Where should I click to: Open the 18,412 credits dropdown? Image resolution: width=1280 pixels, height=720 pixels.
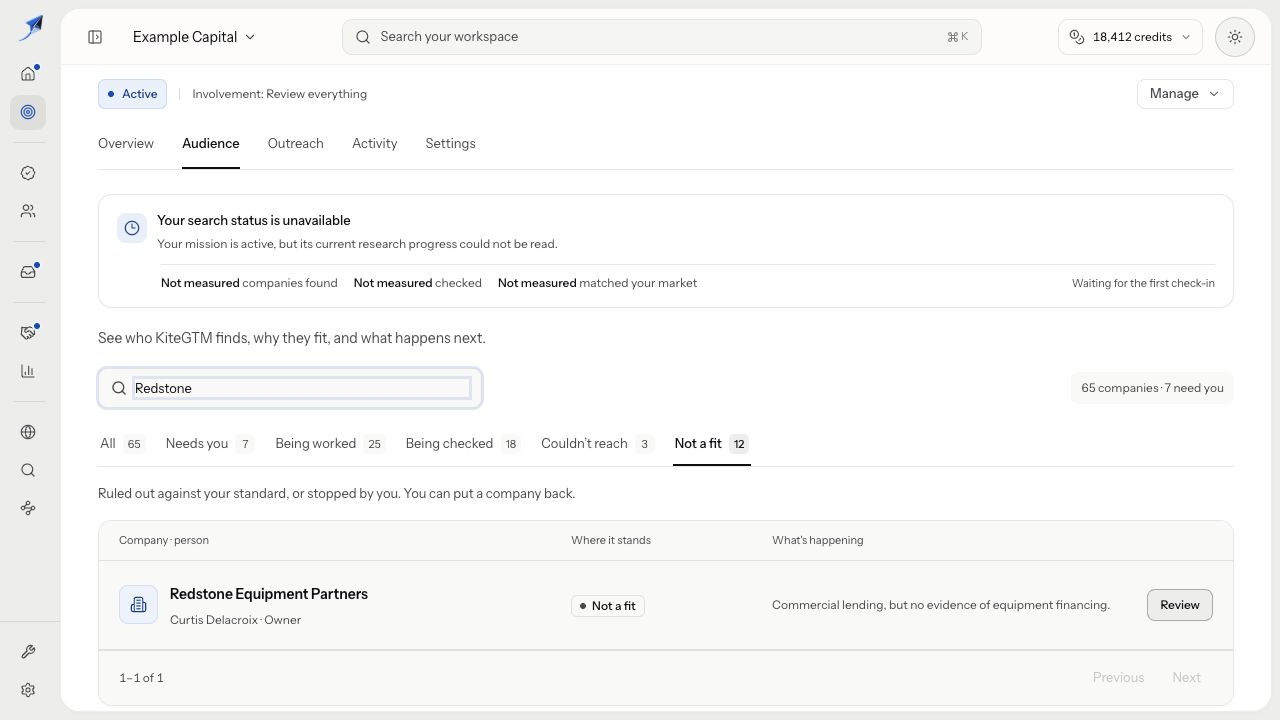click(x=1130, y=37)
